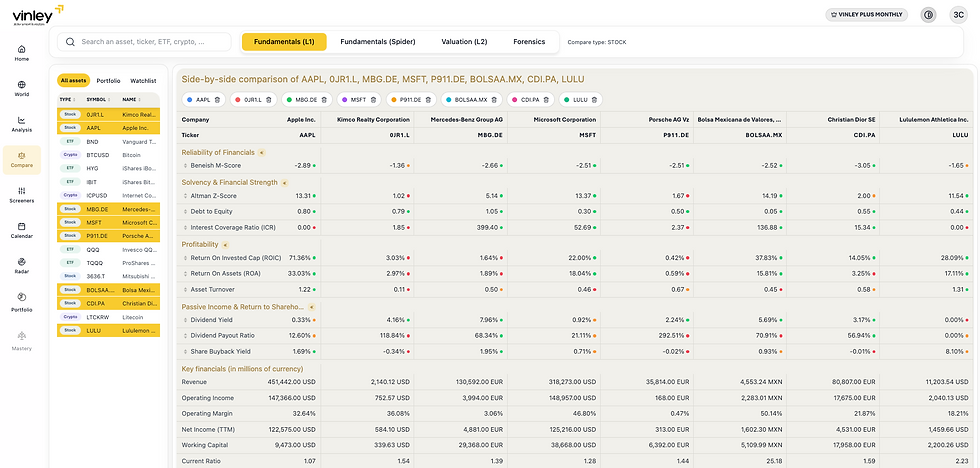Switch to Fundamentals (L1) tab
Screen dimensions: 980x468
tap(284, 42)
